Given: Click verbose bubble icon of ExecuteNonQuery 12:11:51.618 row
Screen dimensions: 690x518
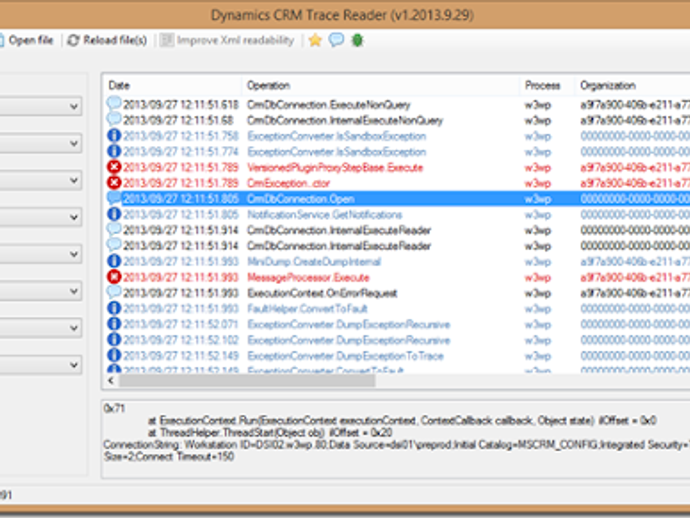Looking at the screenshot, I should pyautogui.click(x=114, y=104).
